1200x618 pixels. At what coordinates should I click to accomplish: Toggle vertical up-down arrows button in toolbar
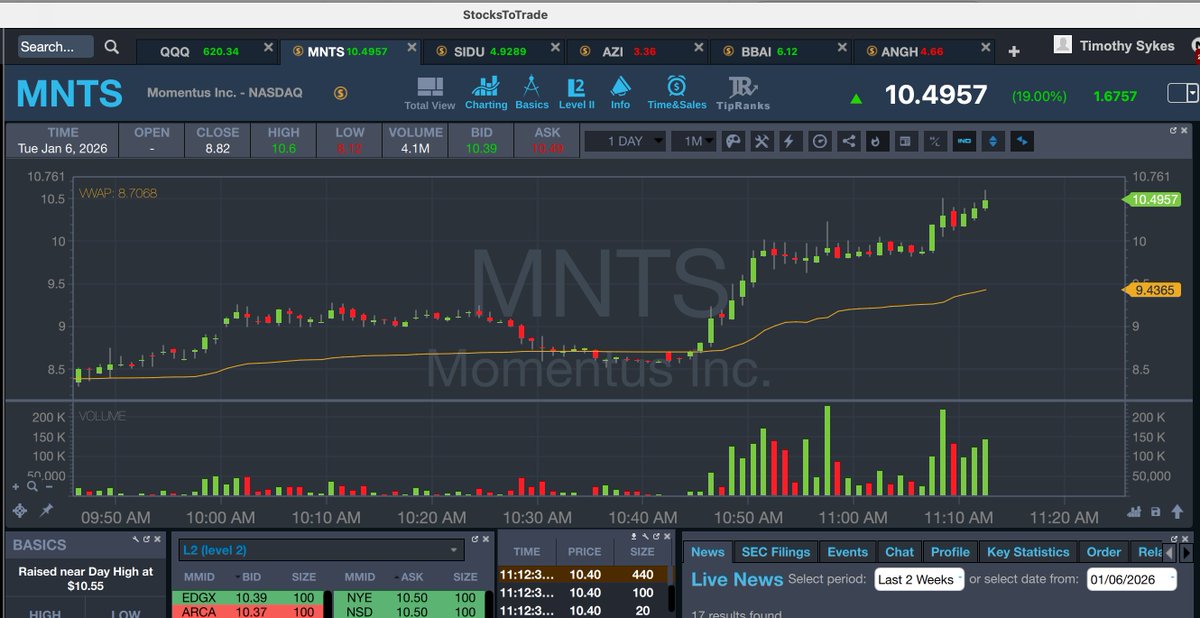(993, 141)
